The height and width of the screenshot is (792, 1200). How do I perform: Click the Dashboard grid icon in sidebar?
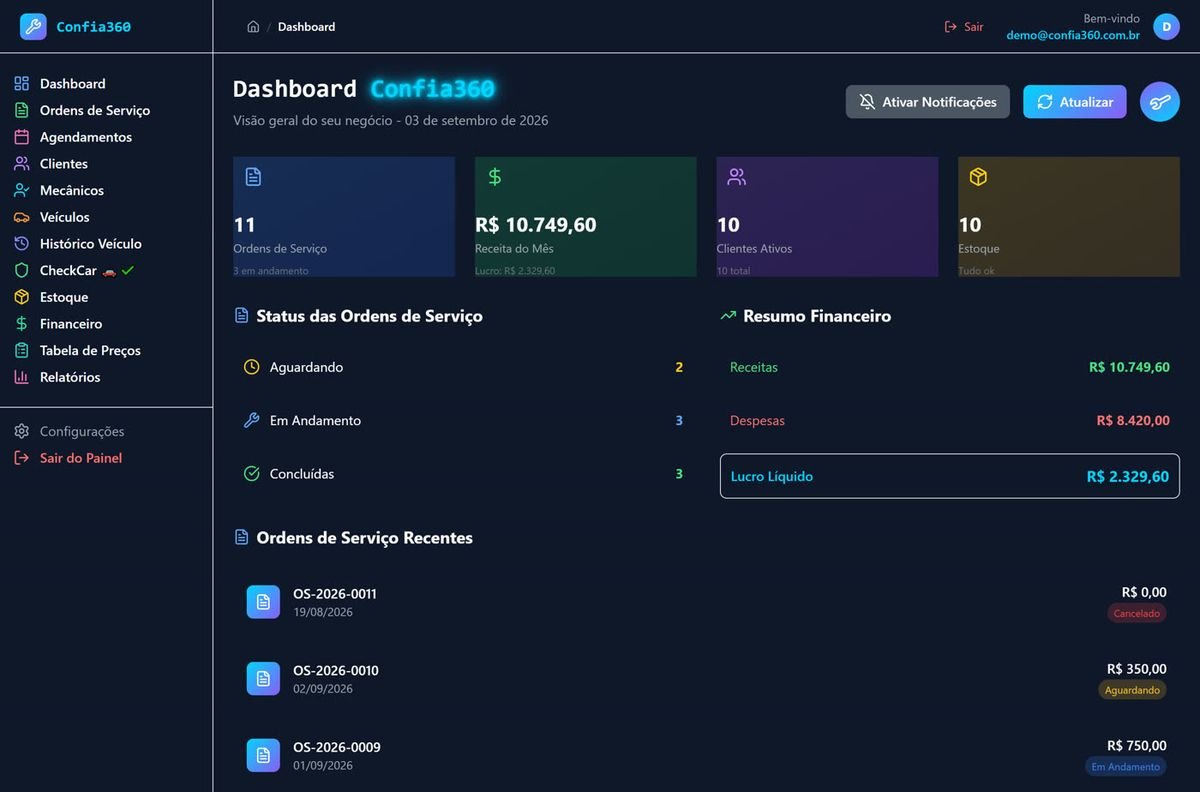point(21,84)
